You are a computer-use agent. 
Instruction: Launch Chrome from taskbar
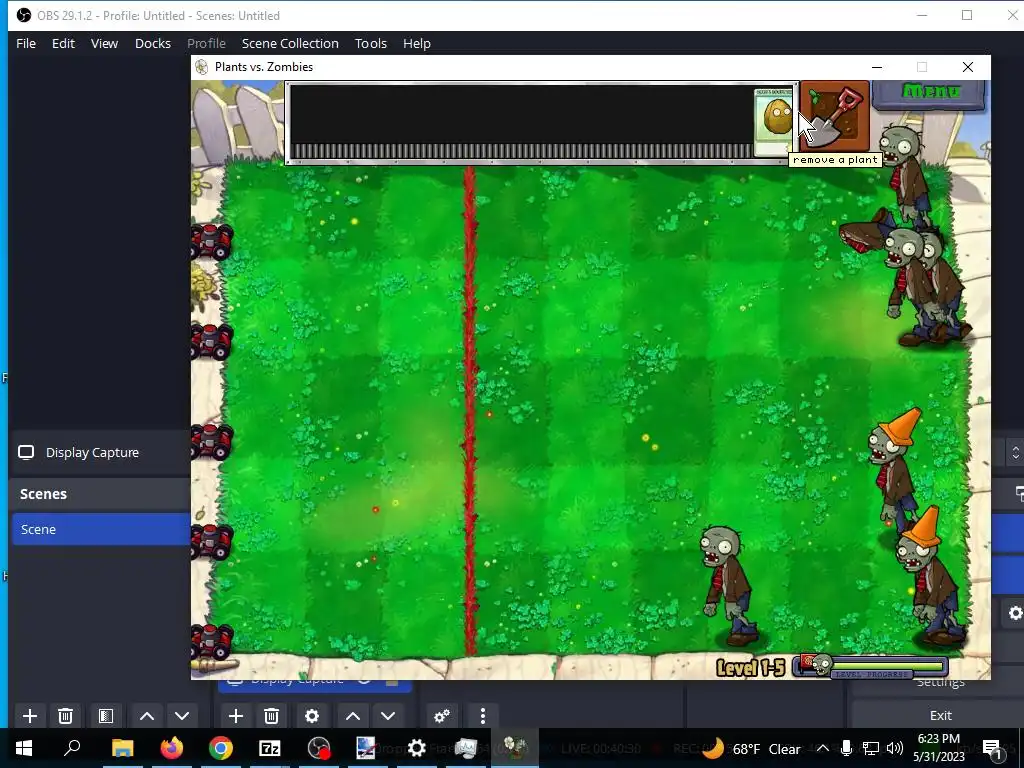pos(221,748)
